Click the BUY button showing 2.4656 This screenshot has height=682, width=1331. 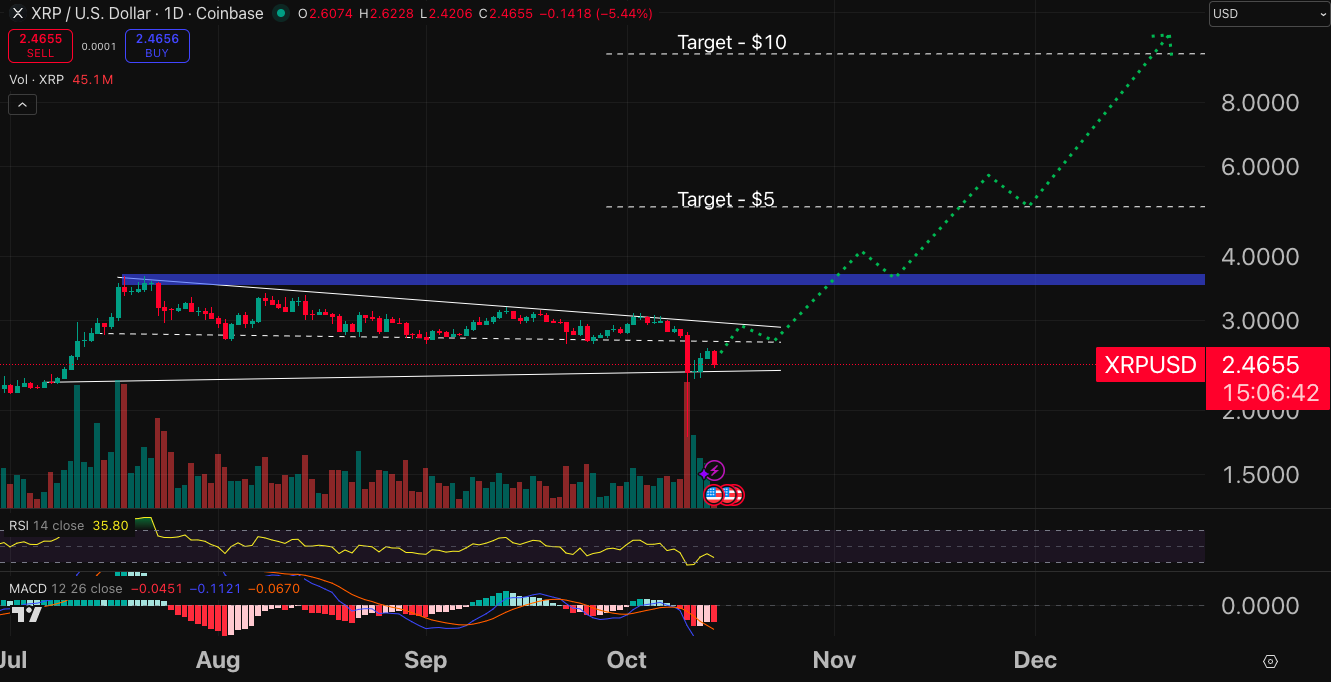tap(157, 46)
